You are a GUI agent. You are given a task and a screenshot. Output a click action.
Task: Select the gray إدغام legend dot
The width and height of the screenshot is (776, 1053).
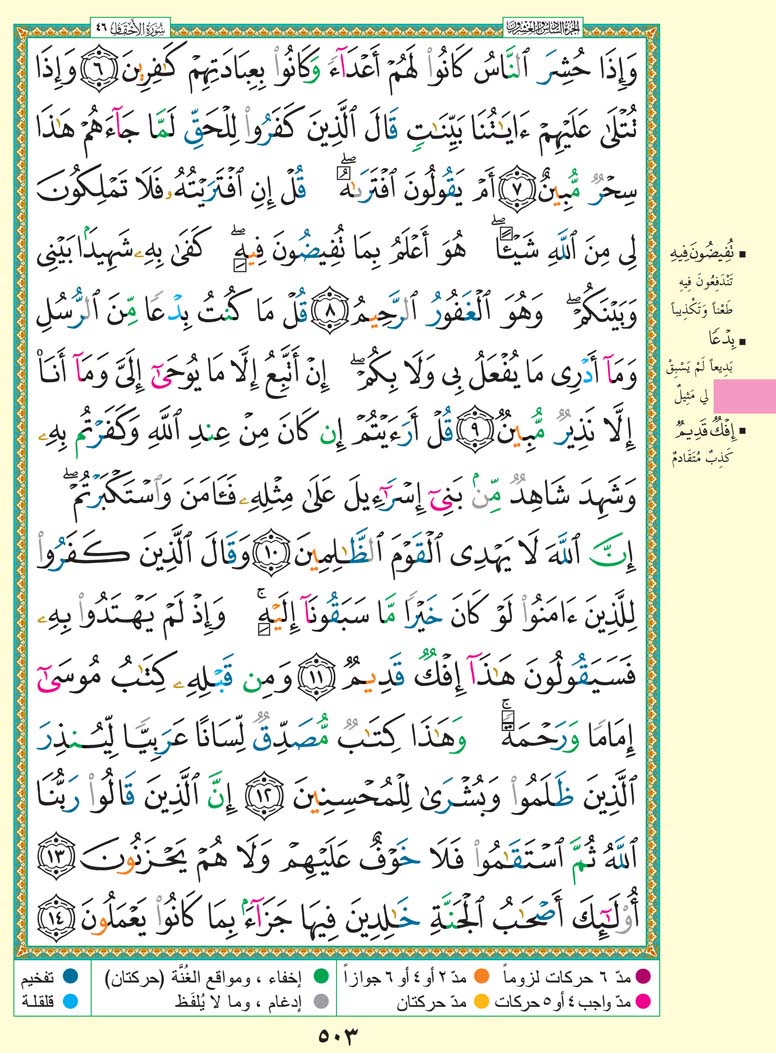tap(319, 997)
